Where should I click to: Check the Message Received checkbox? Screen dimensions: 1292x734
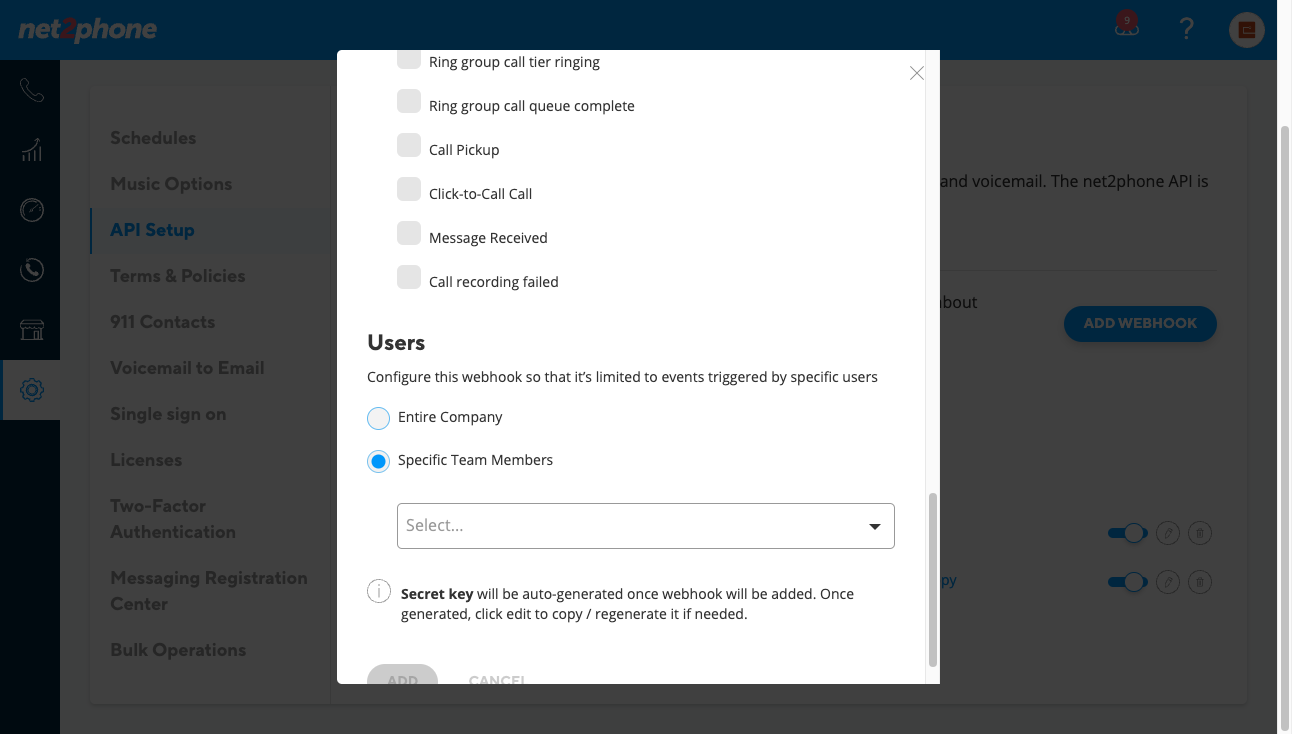[409, 234]
